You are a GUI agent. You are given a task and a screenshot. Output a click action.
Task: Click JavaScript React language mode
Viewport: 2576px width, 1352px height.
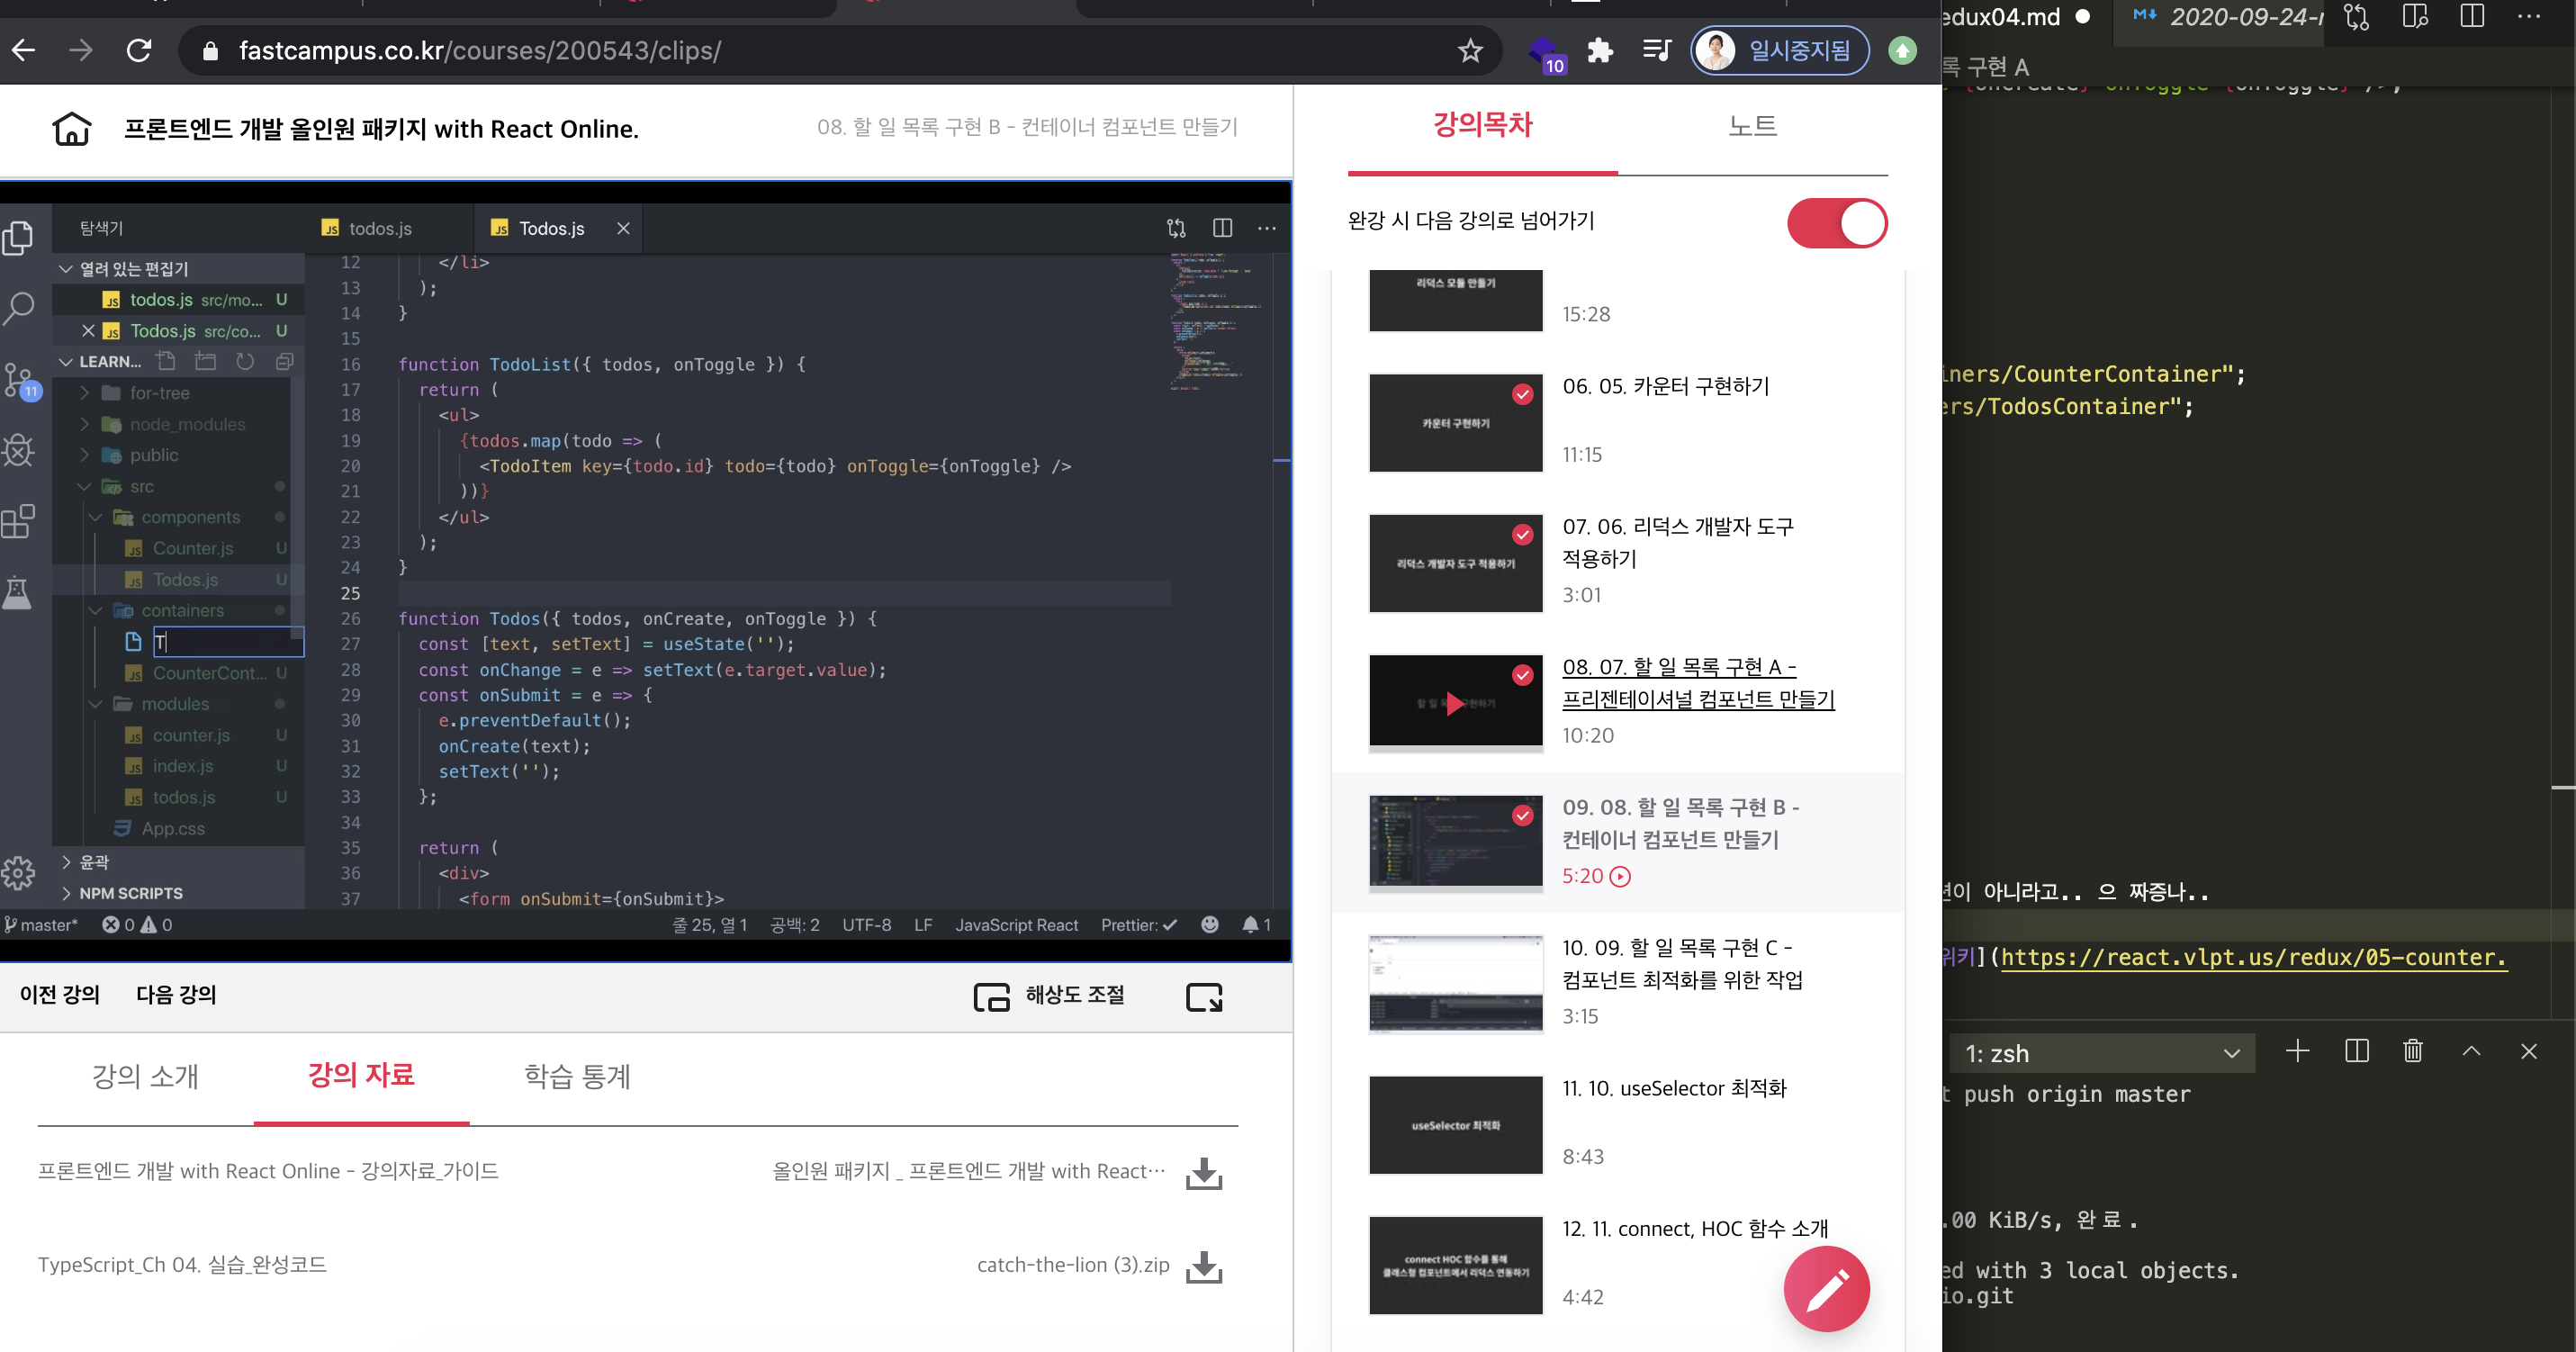tap(1016, 924)
